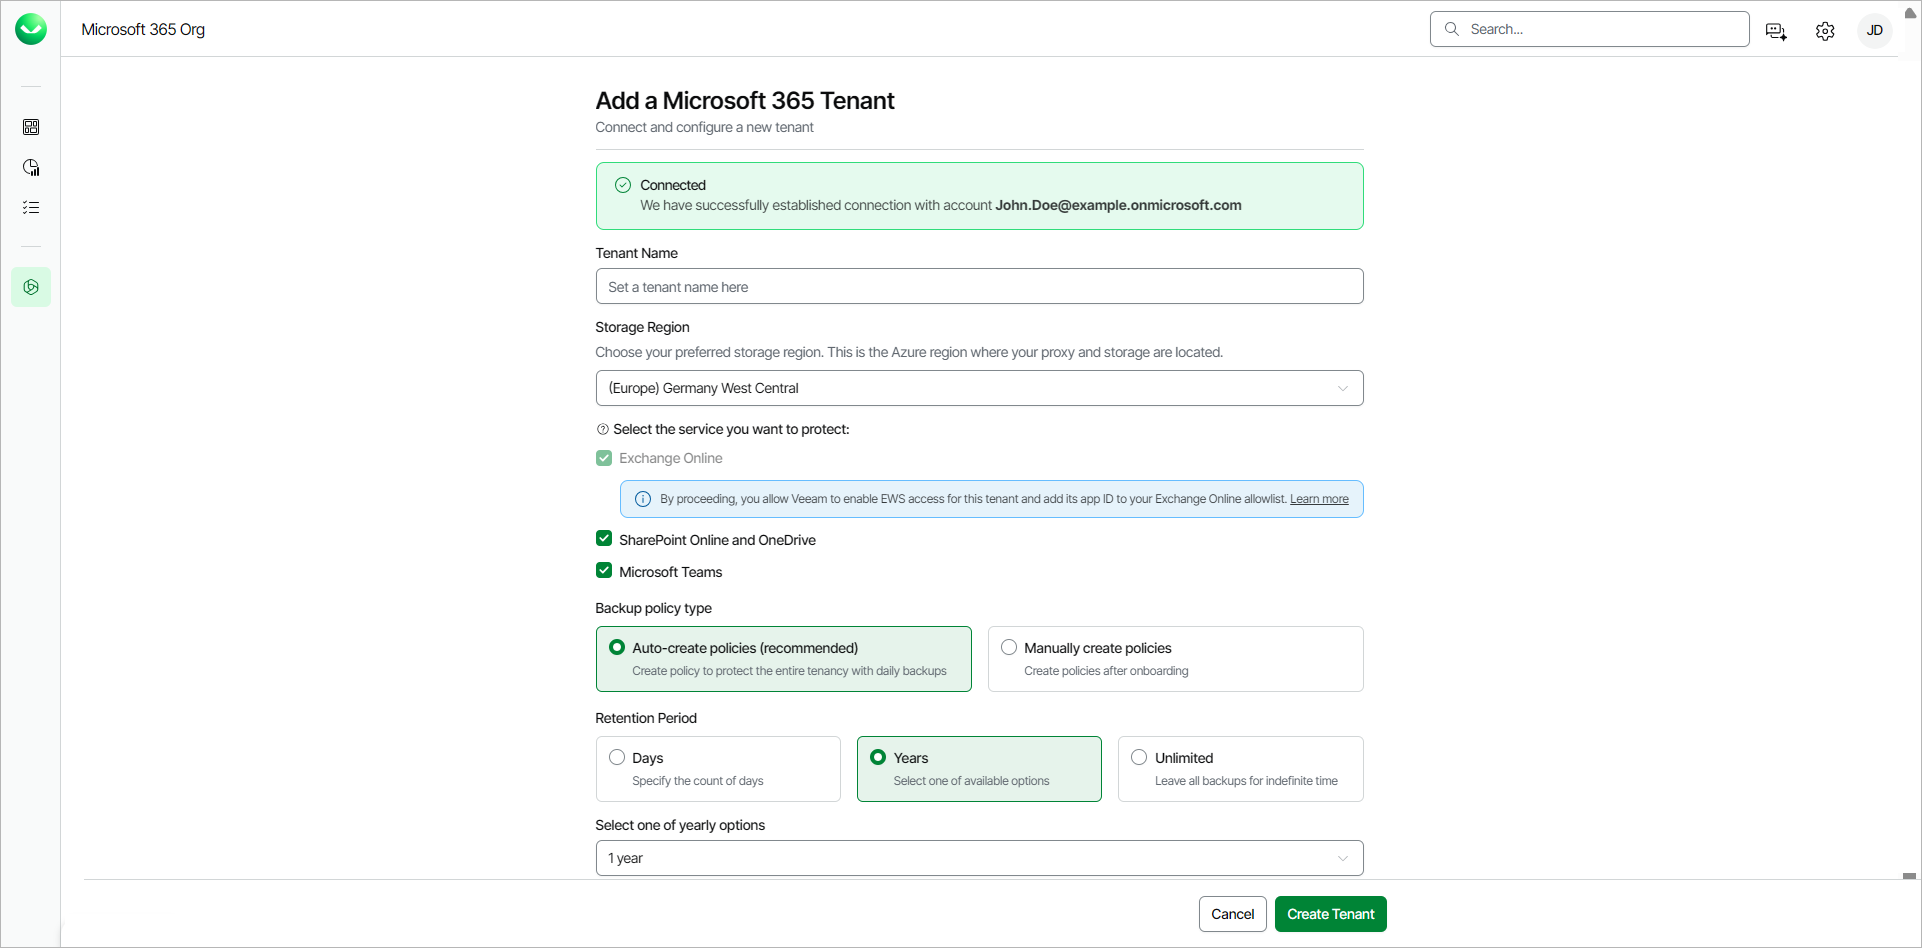Click the Tenant Name input field

point(979,286)
